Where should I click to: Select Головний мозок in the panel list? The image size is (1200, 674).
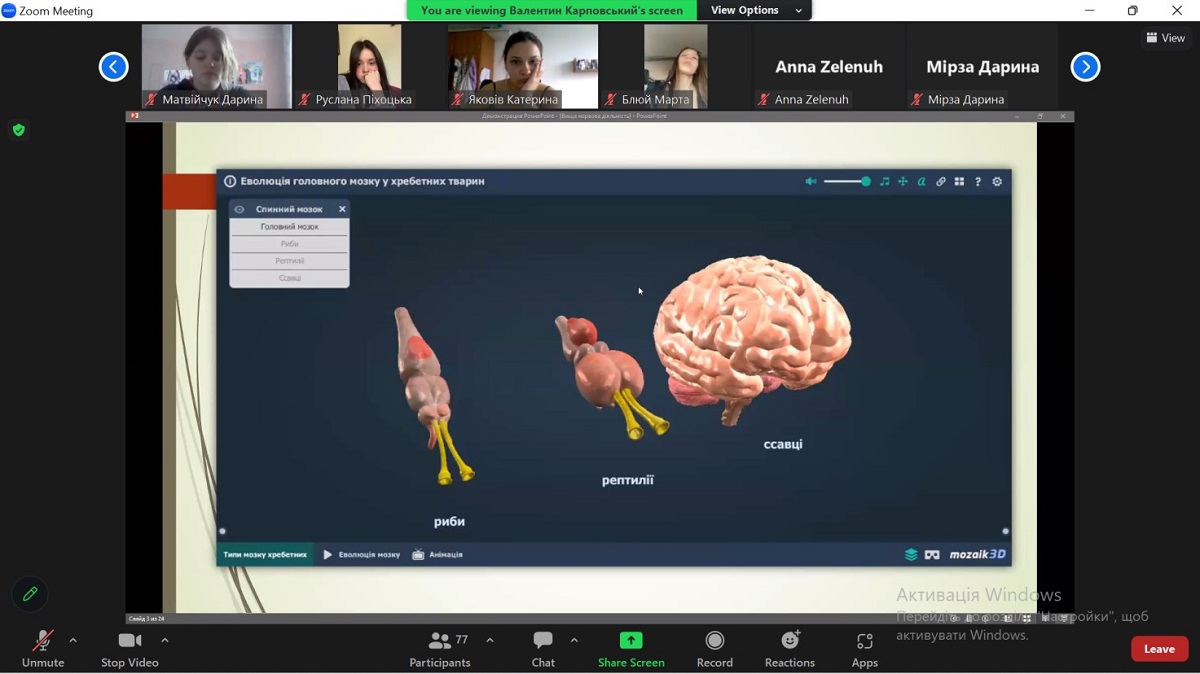pos(290,227)
